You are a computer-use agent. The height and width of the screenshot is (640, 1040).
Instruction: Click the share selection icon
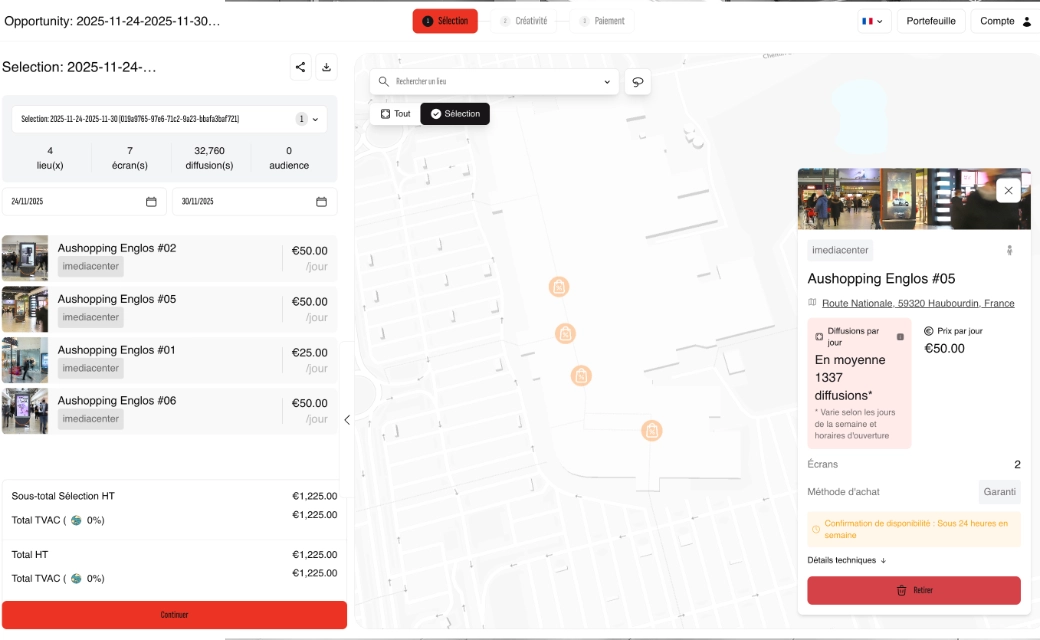pyautogui.click(x=300, y=67)
